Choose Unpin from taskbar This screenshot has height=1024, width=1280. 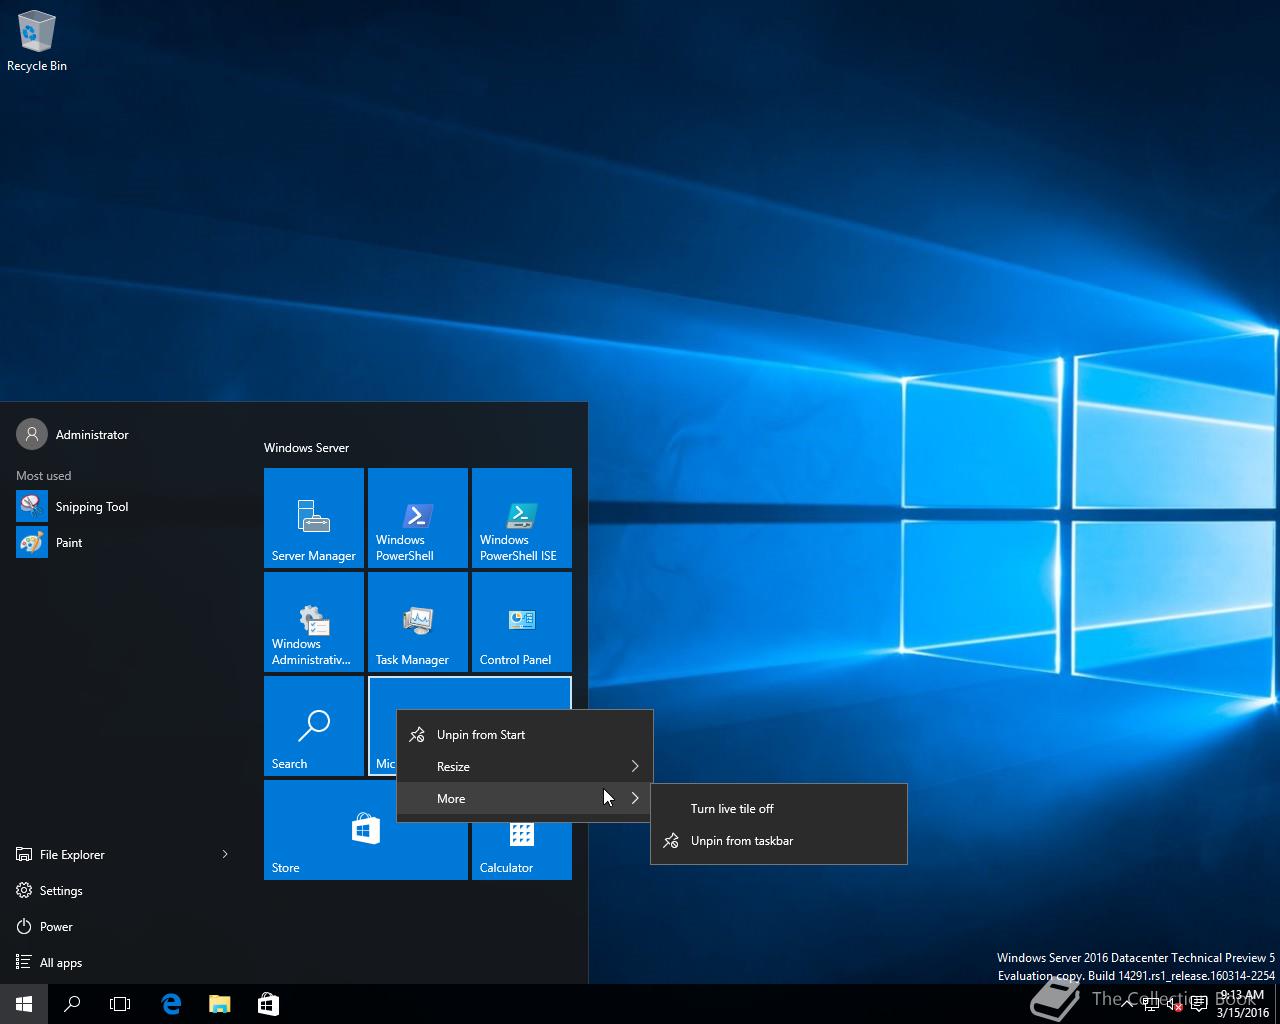coord(779,841)
